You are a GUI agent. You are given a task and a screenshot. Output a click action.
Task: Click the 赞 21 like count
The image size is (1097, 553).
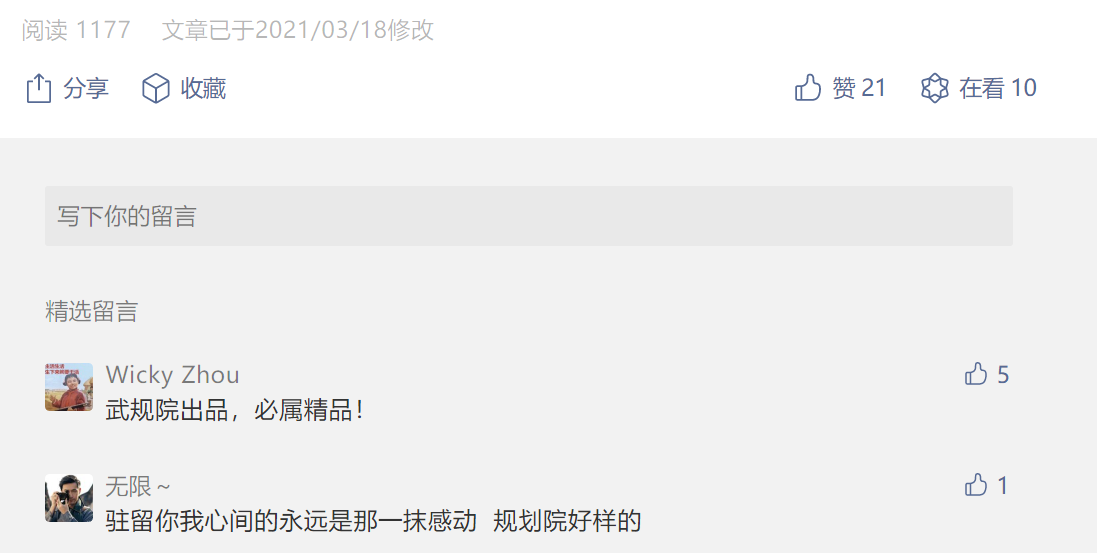[x=859, y=88]
